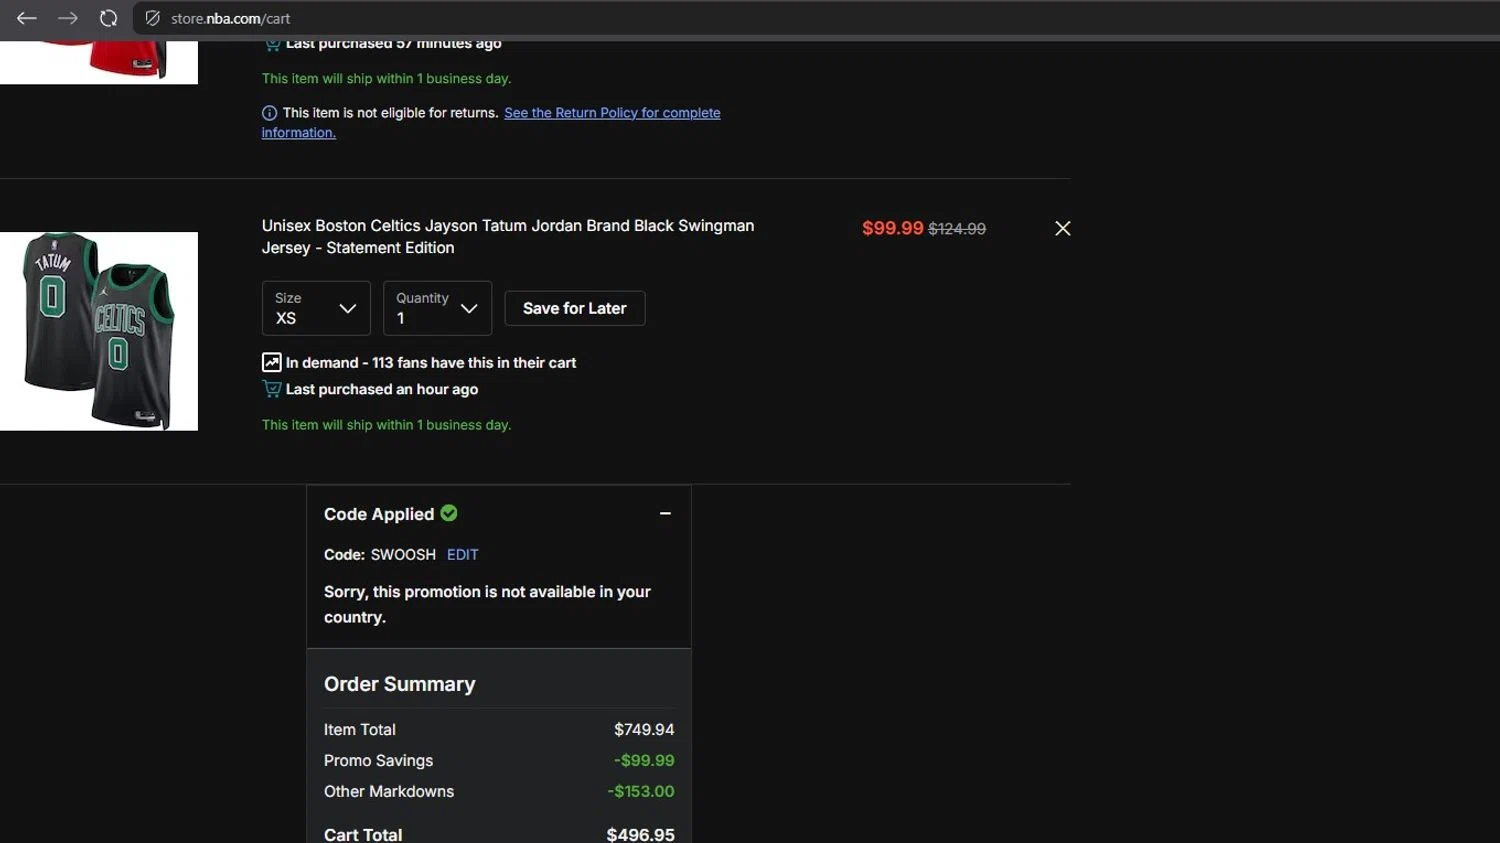
Task: Click the 'promotion is not available' message
Action: [487, 605]
